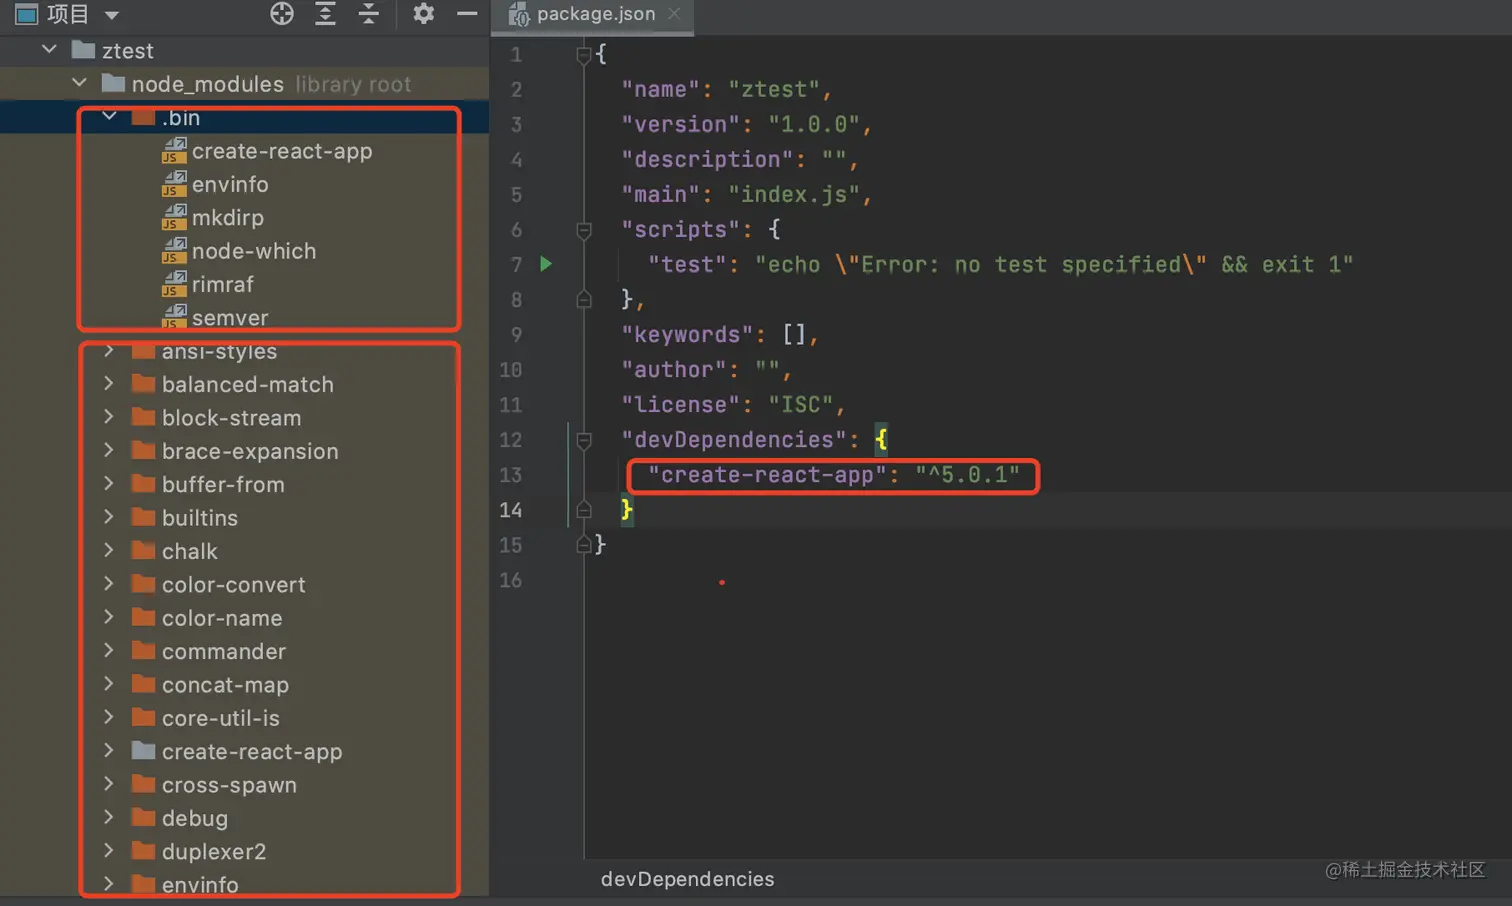Expand the chalk folder
Image resolution: width=1512 pixels, height=906 pixels.
pos(109,550)
